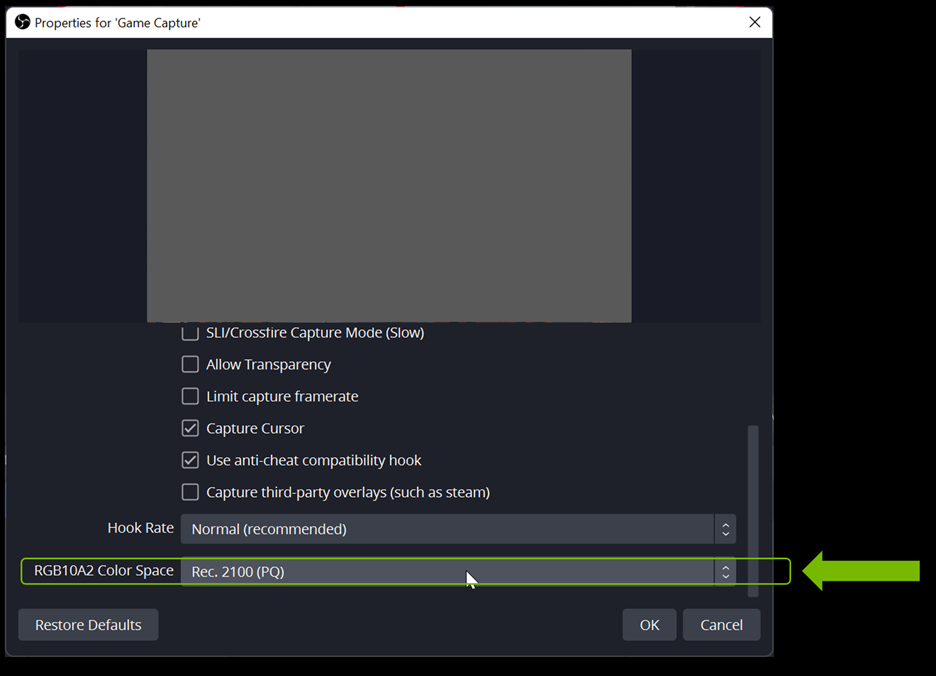Confirm settings with the OK button
The height and width of the screenshot is (676, 936).
(649, 624)
